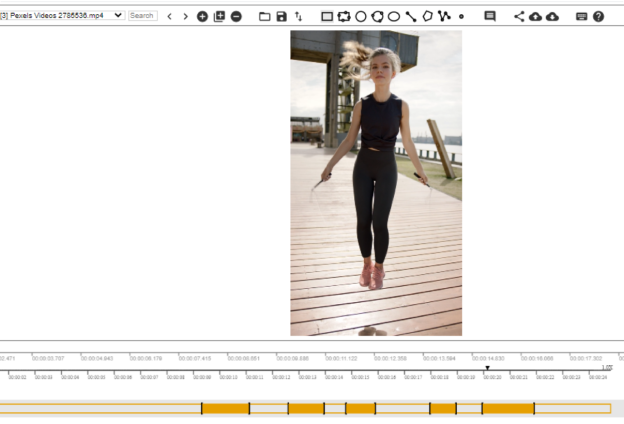Click the 00:00:17.302 time label

coord(586,358)
